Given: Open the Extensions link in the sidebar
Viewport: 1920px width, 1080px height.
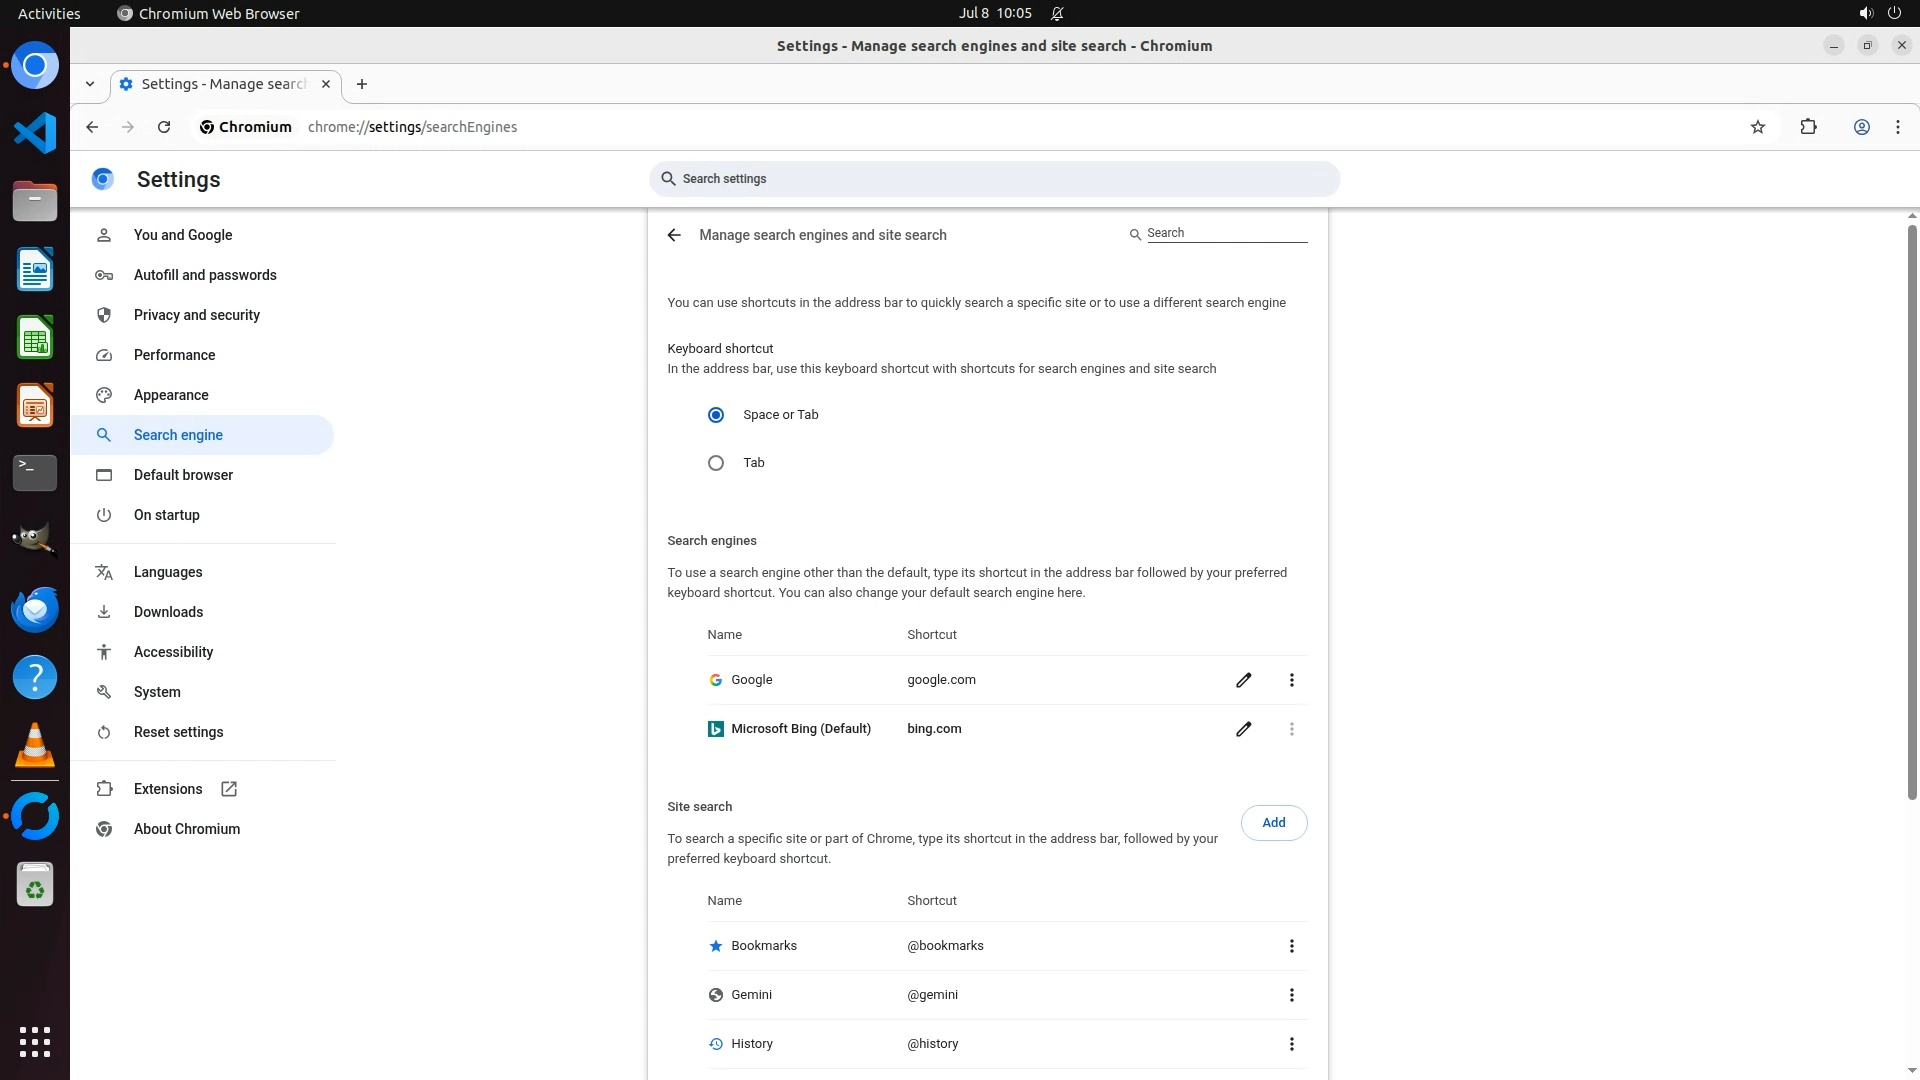Looking at the screenshot, I should coord(168,789).
